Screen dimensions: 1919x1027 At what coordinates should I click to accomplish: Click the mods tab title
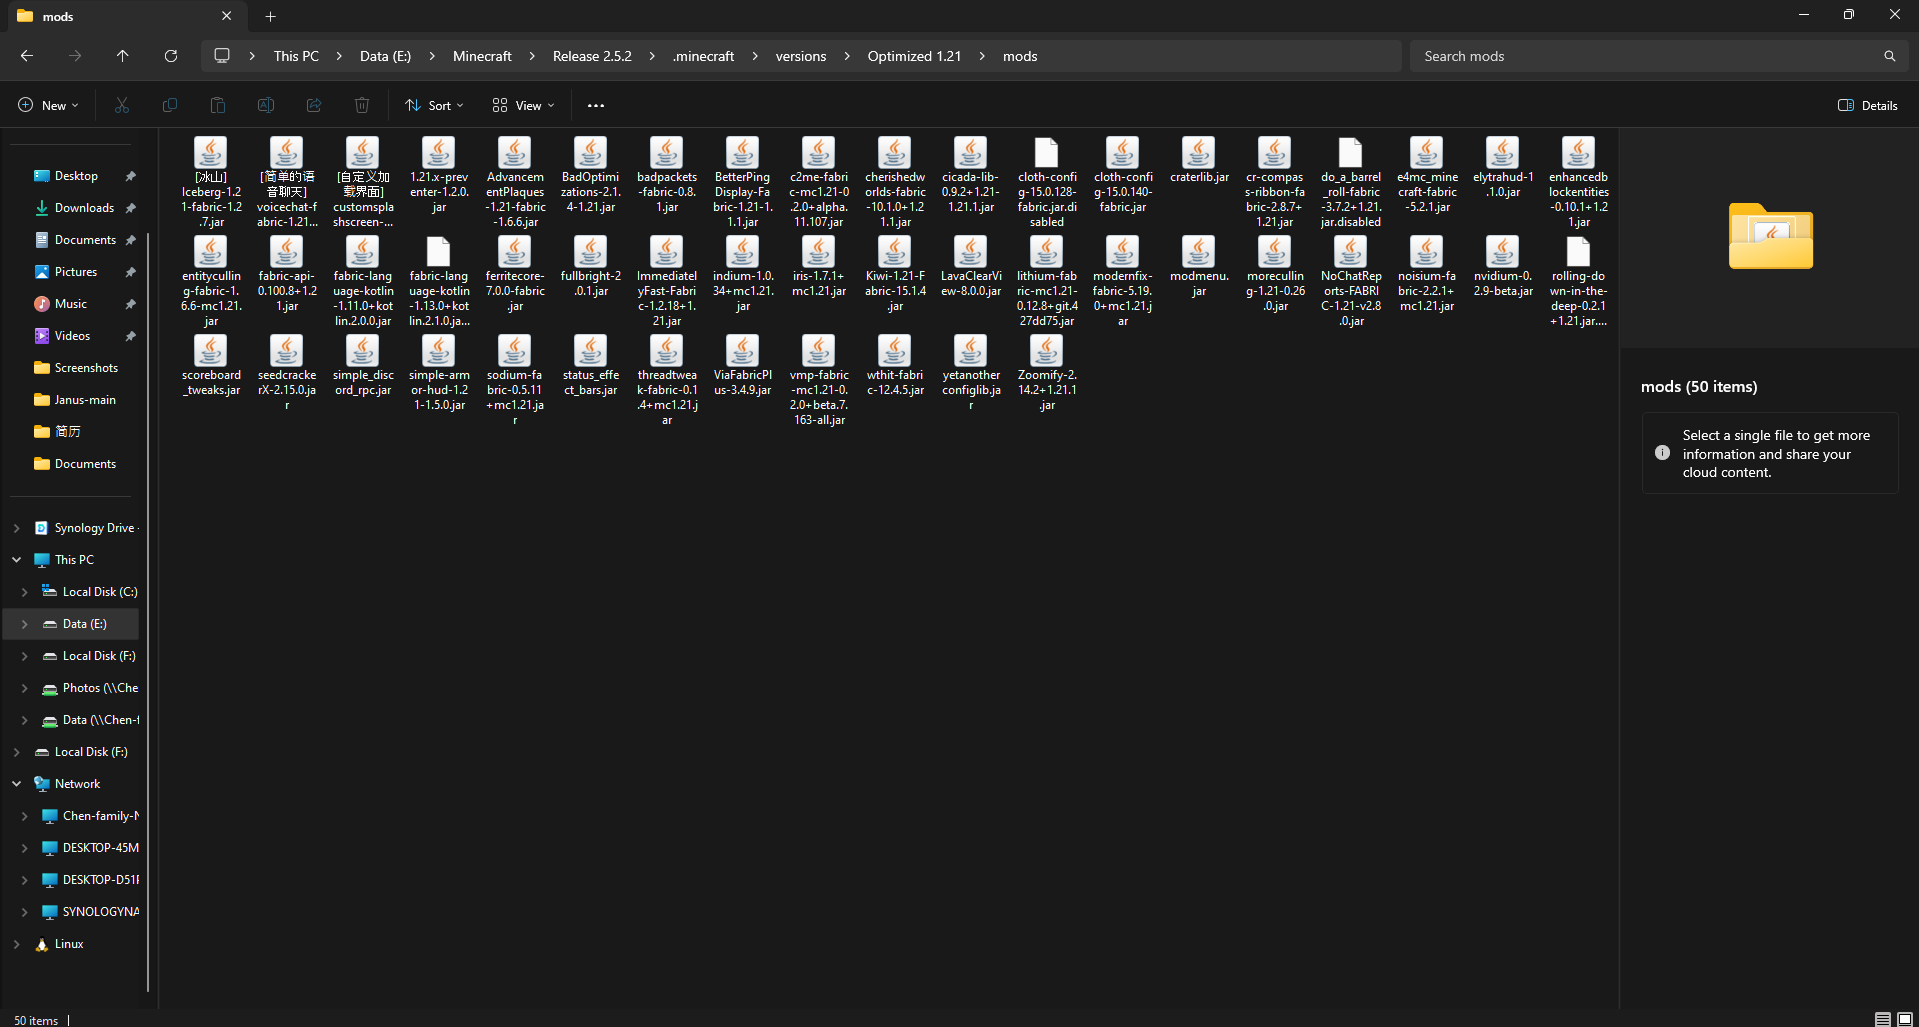(x=58, y=17)
